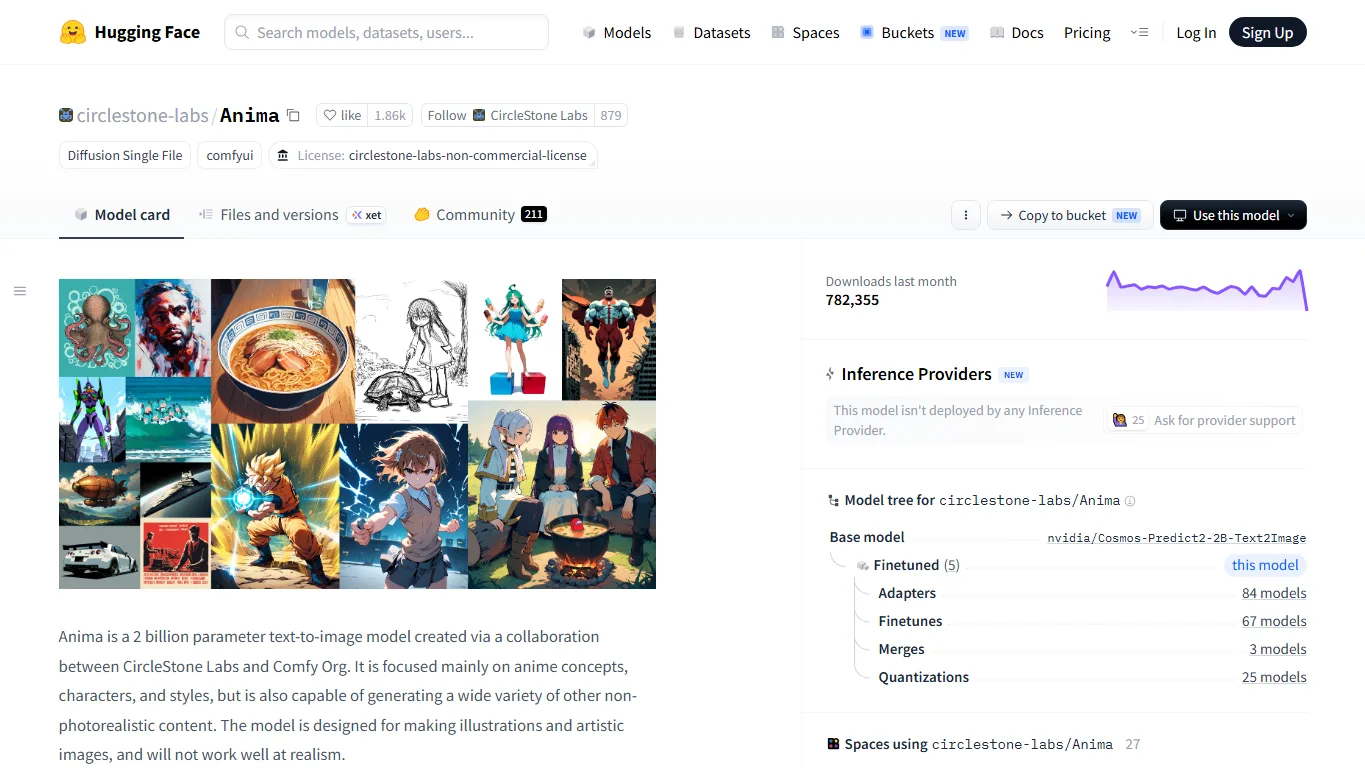Open the Pricing page
The width and height of the screenshot is (1365, 768).
click(1087, 32)
